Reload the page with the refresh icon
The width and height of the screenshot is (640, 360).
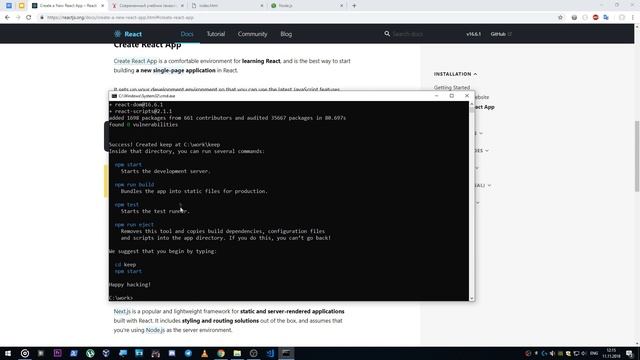29,18
